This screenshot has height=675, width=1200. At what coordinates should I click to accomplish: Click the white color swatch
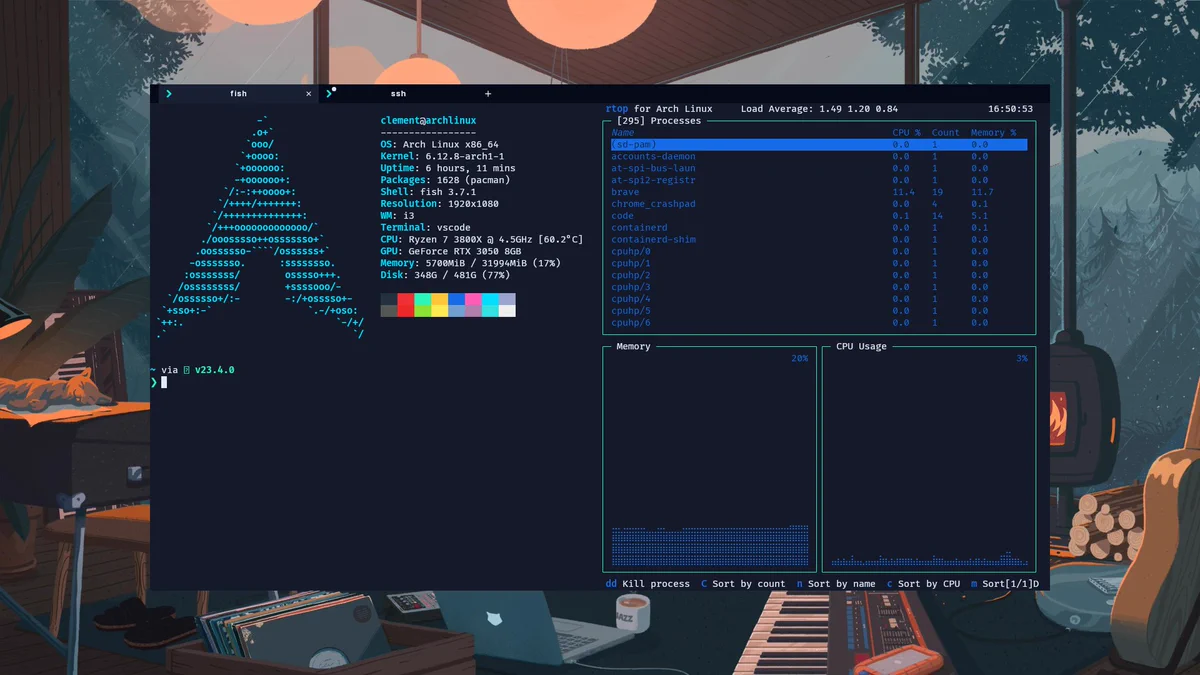(507, 311)
